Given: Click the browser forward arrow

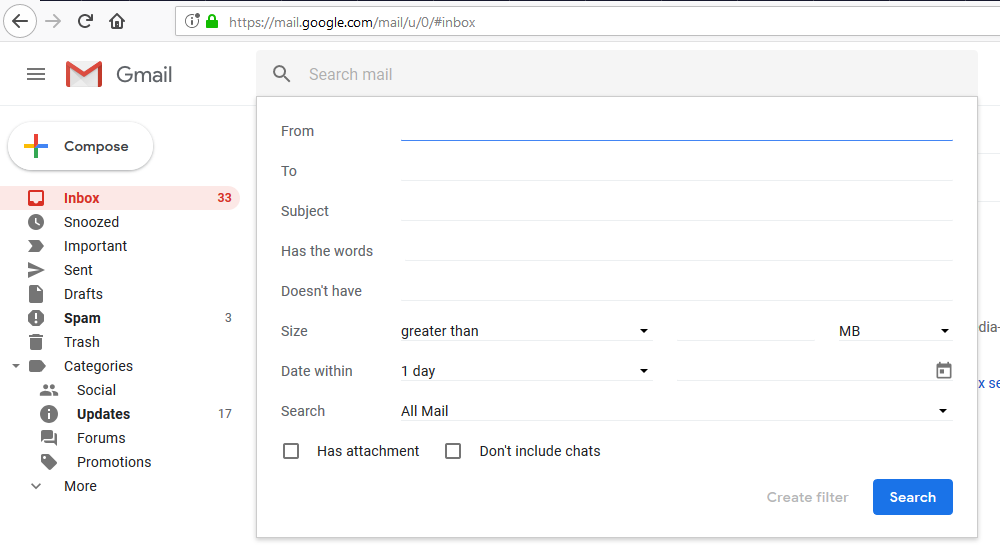Looking at the screenshot, I should click(53, 21).
